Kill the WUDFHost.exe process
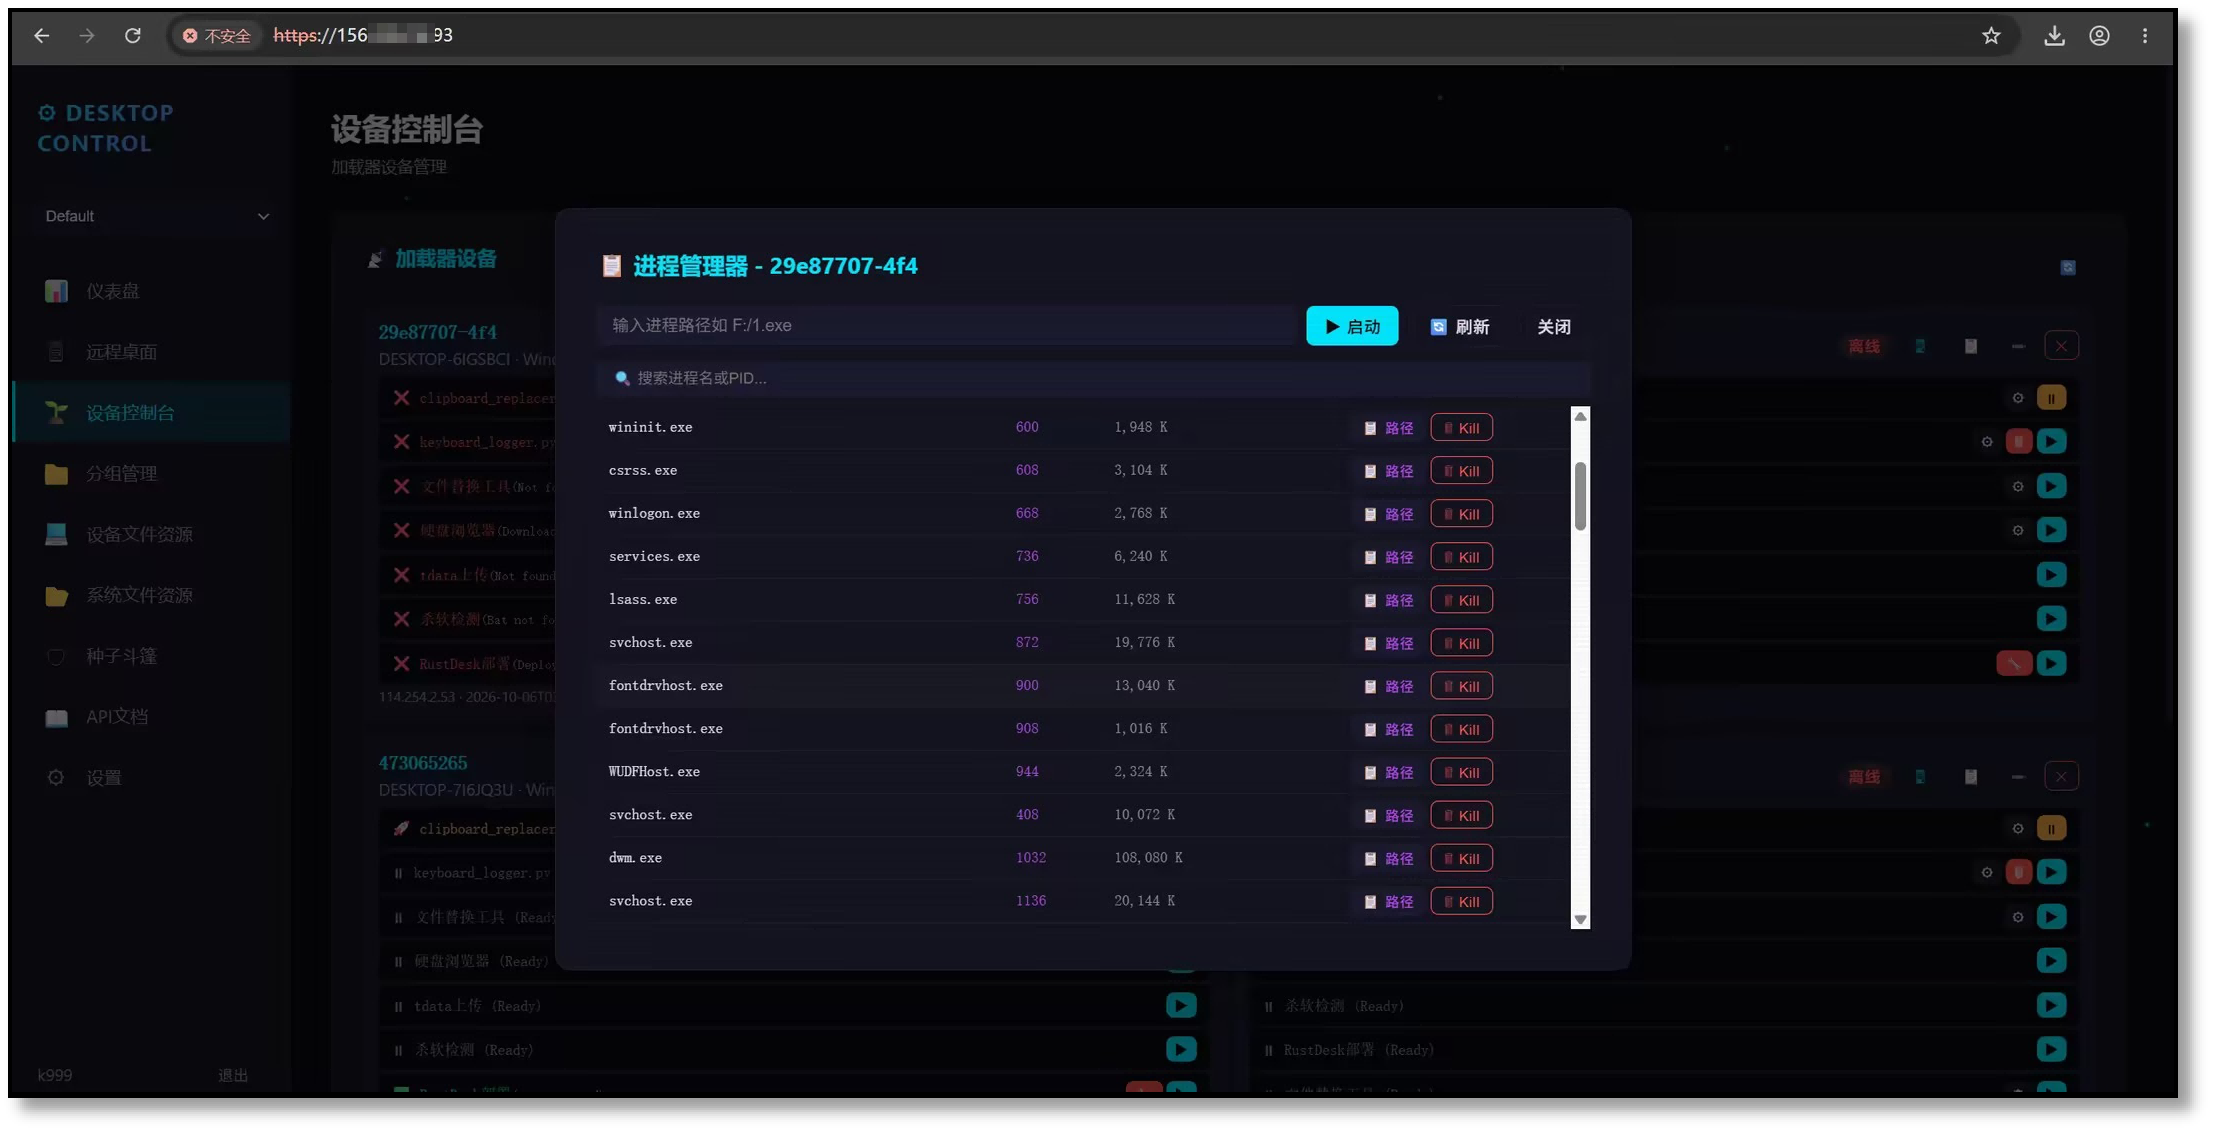Screen dimensions: 2213x1134 (x=1461, y=772)
